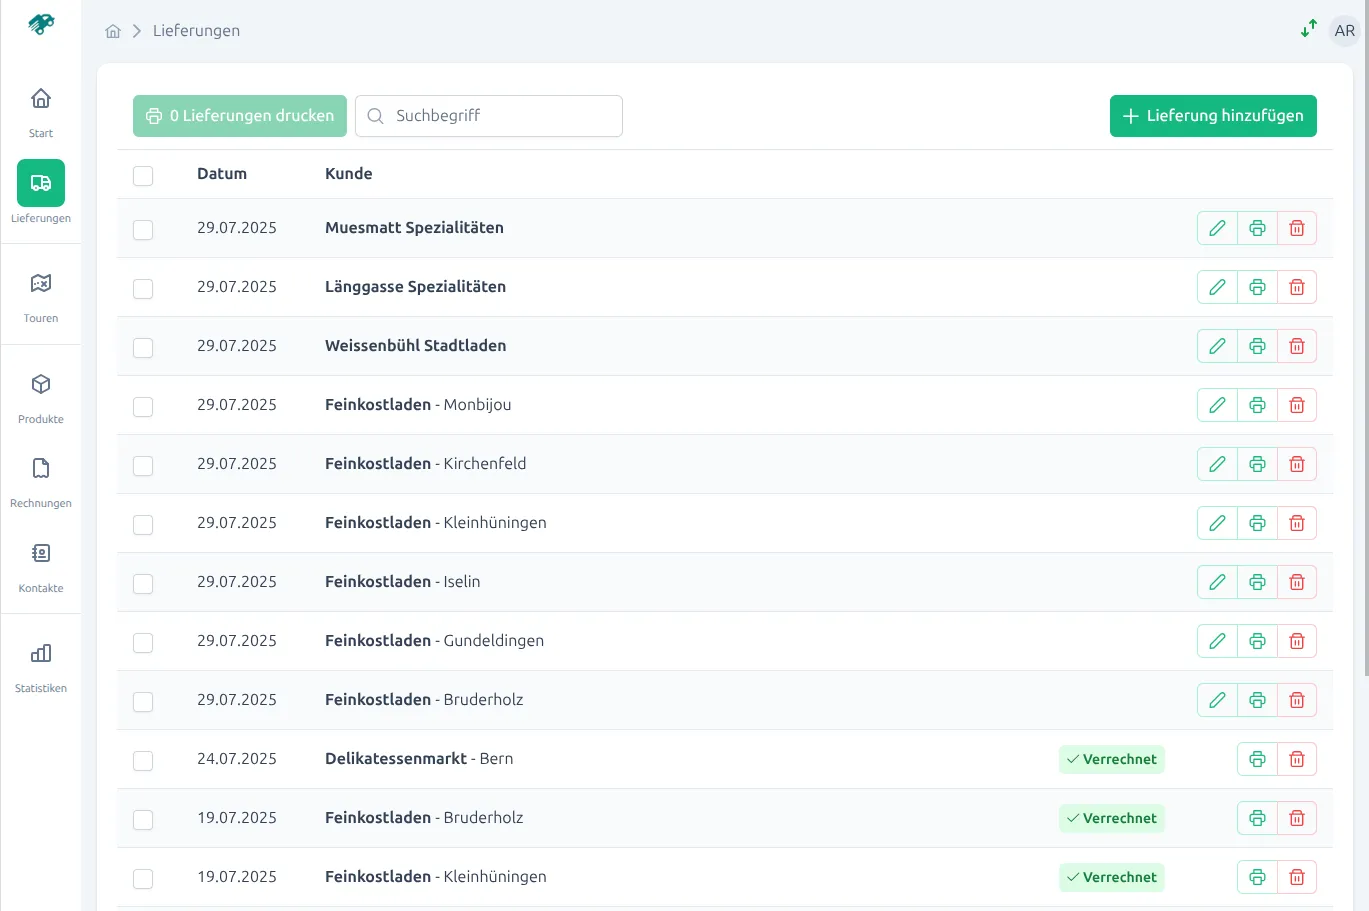Delete the Länggasse Spezialitäten delivery

(x=1296, y=287)
